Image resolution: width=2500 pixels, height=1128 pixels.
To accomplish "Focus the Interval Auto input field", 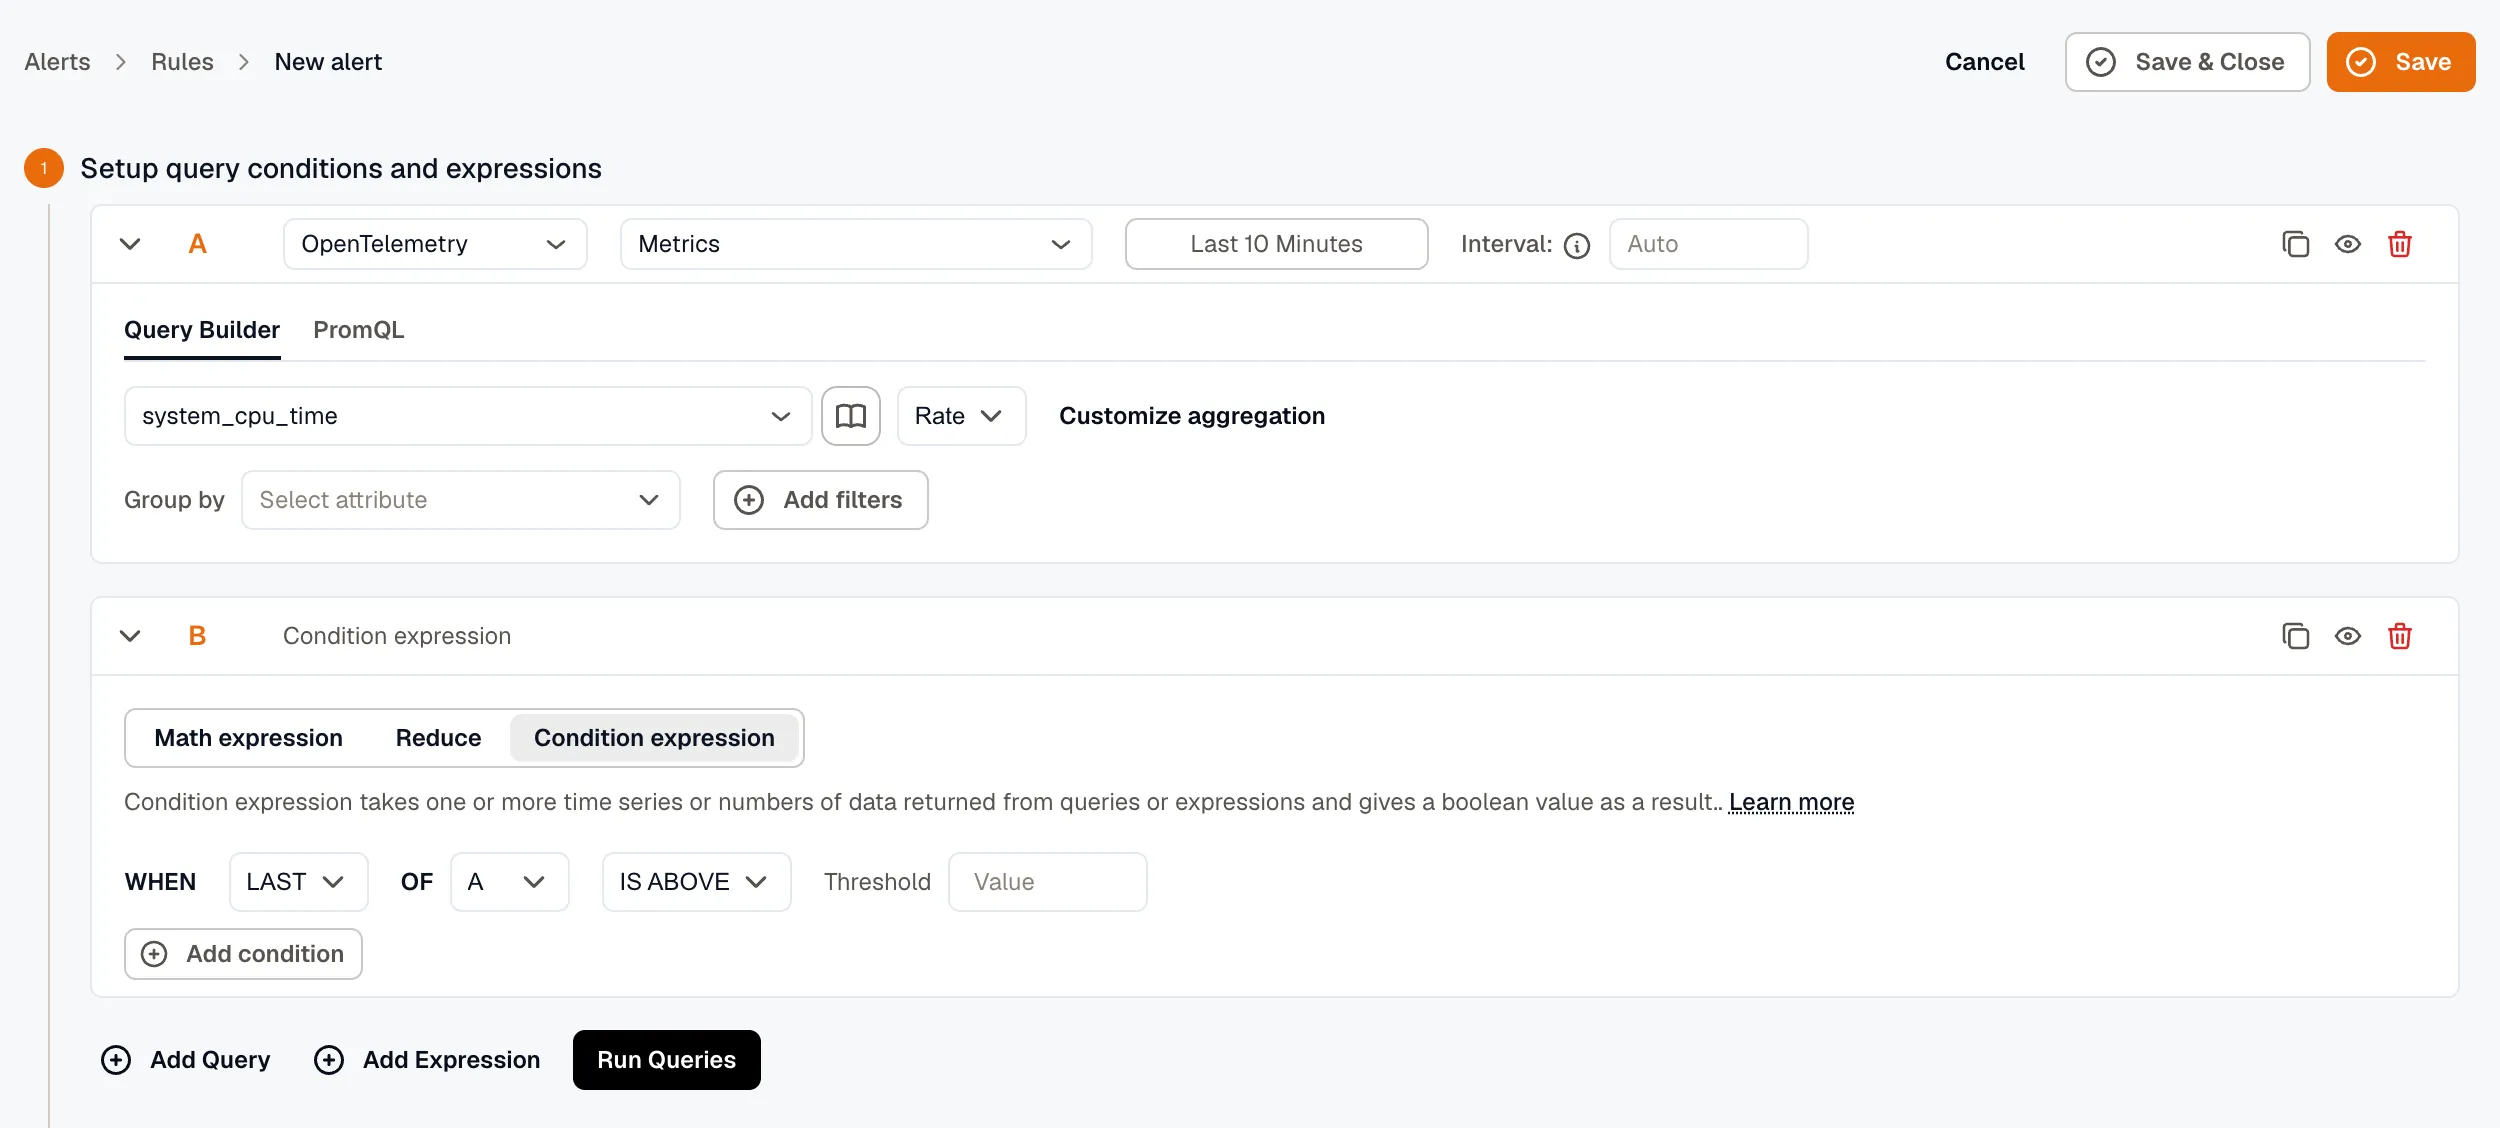I will (x=1708, y=244).
